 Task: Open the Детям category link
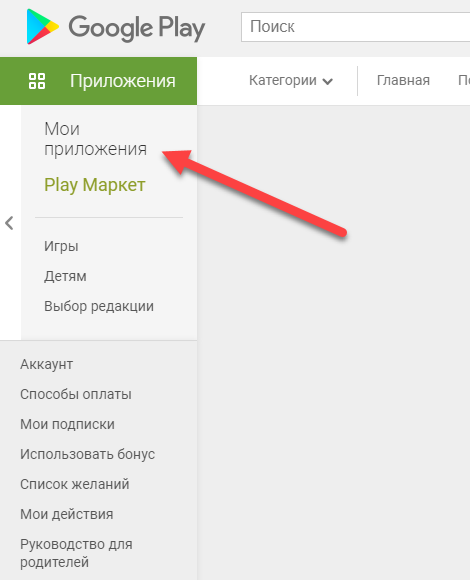coord(65,276)
